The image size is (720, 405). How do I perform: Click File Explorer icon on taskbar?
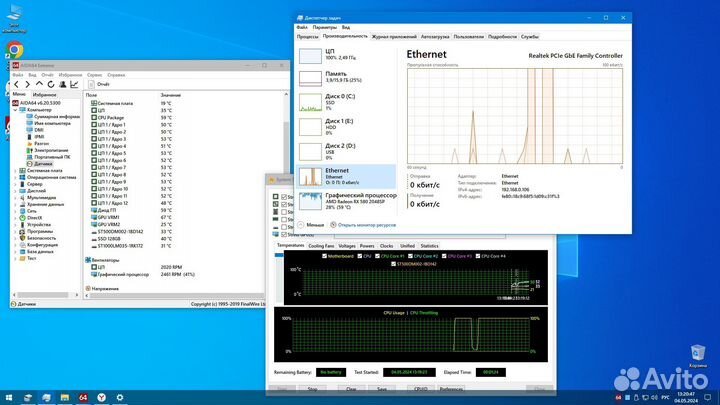(x=65, y=398)
